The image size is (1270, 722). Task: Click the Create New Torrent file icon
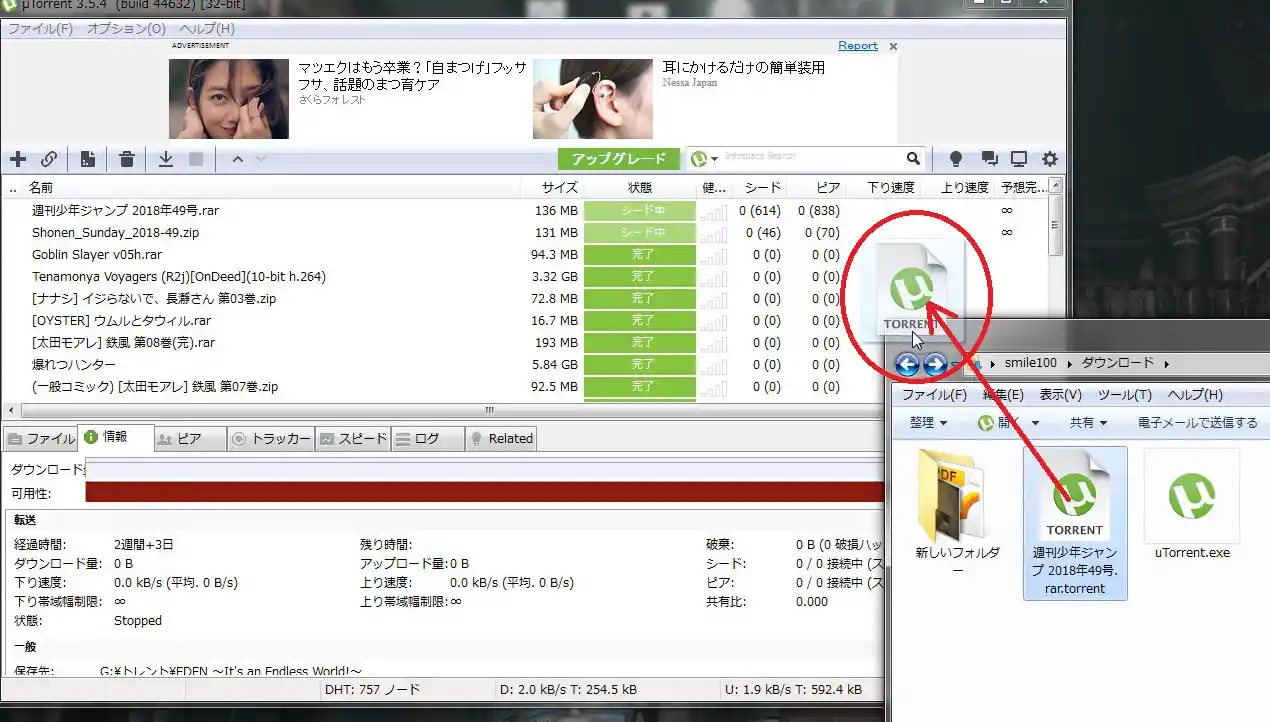coord(88,159)
